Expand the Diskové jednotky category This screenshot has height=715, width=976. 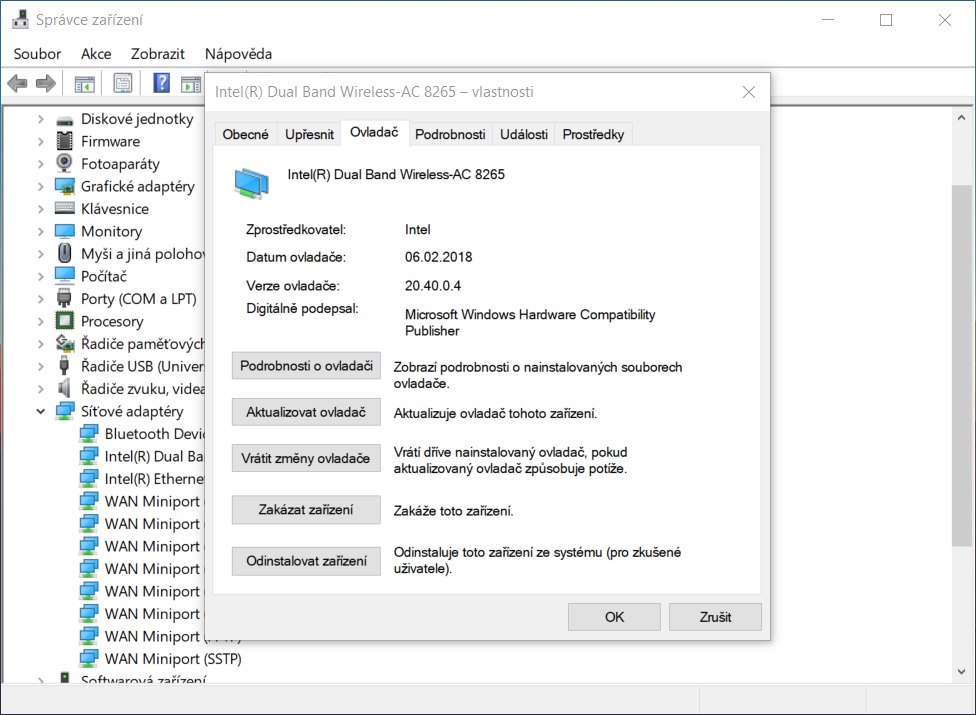click(41, 119)
